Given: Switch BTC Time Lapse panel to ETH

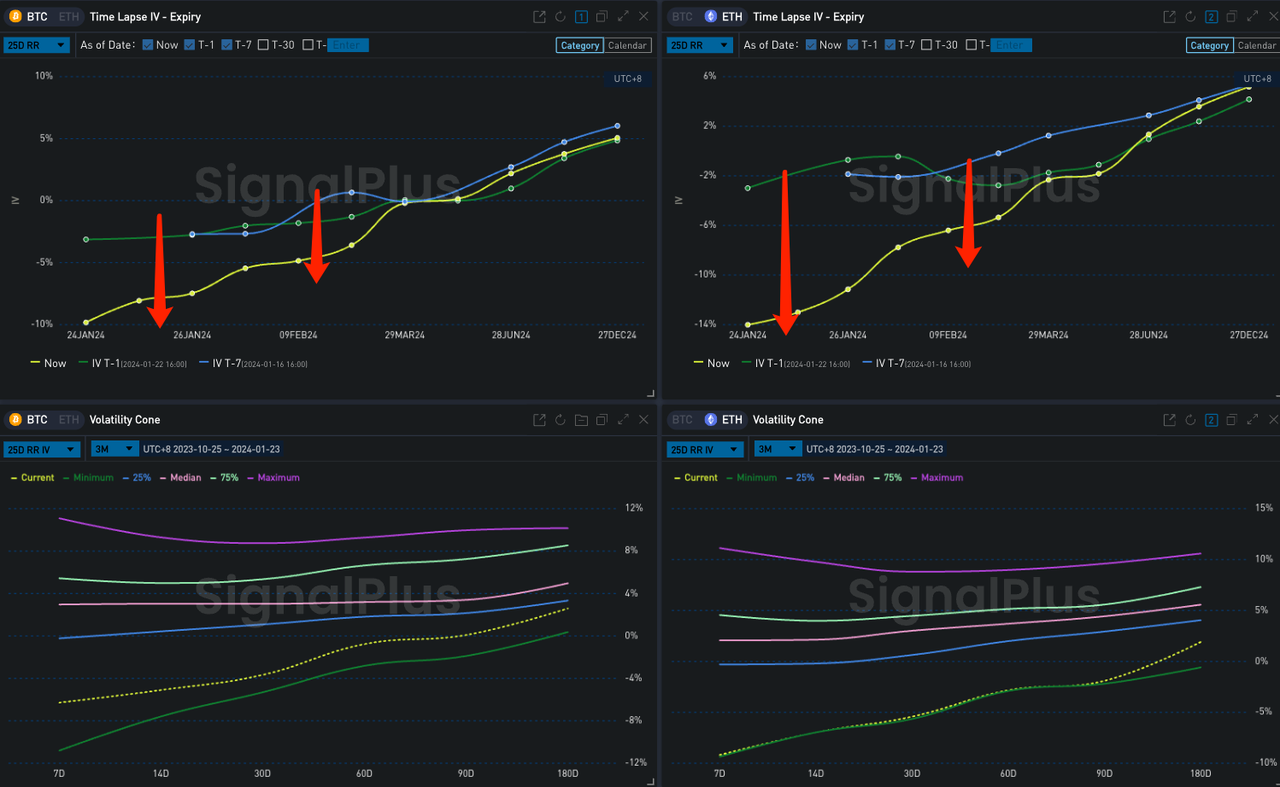Looking at the screenshot, I should (x=68, y=17).
